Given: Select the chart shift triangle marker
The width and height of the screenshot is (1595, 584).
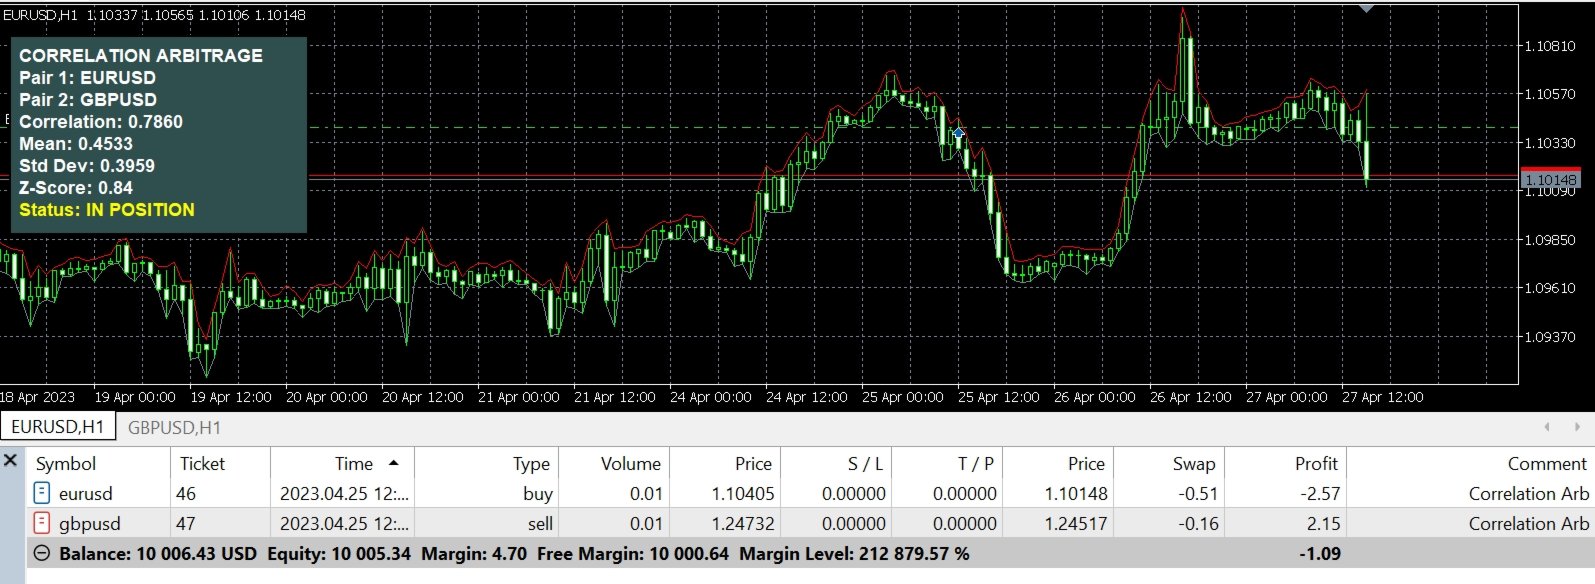Looking at the screenshot, I should (x=1367, y=8).
